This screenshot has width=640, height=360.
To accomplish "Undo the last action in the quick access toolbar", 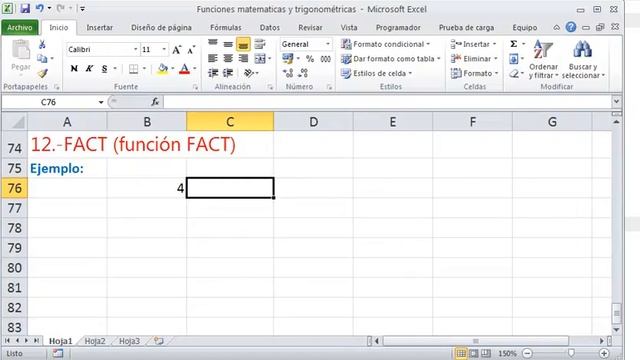I will click(40, 8).
